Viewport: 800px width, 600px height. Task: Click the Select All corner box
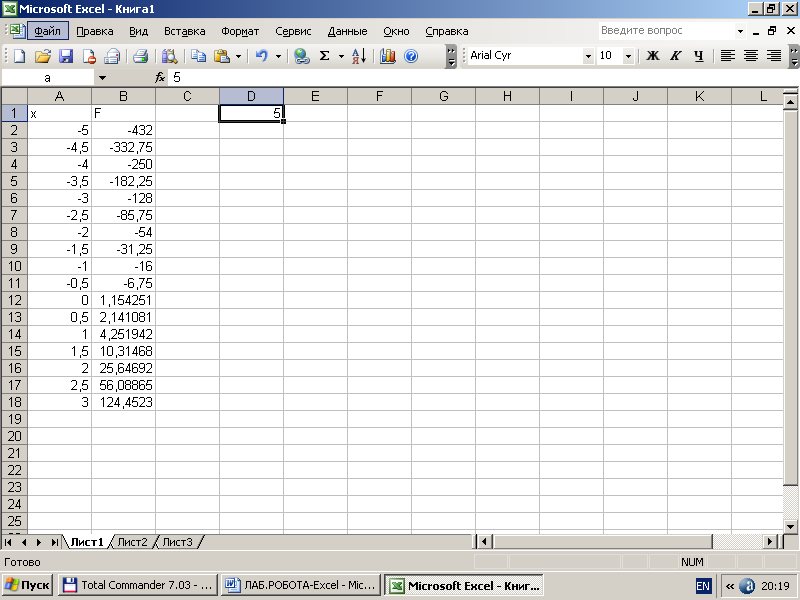(14, 96)
